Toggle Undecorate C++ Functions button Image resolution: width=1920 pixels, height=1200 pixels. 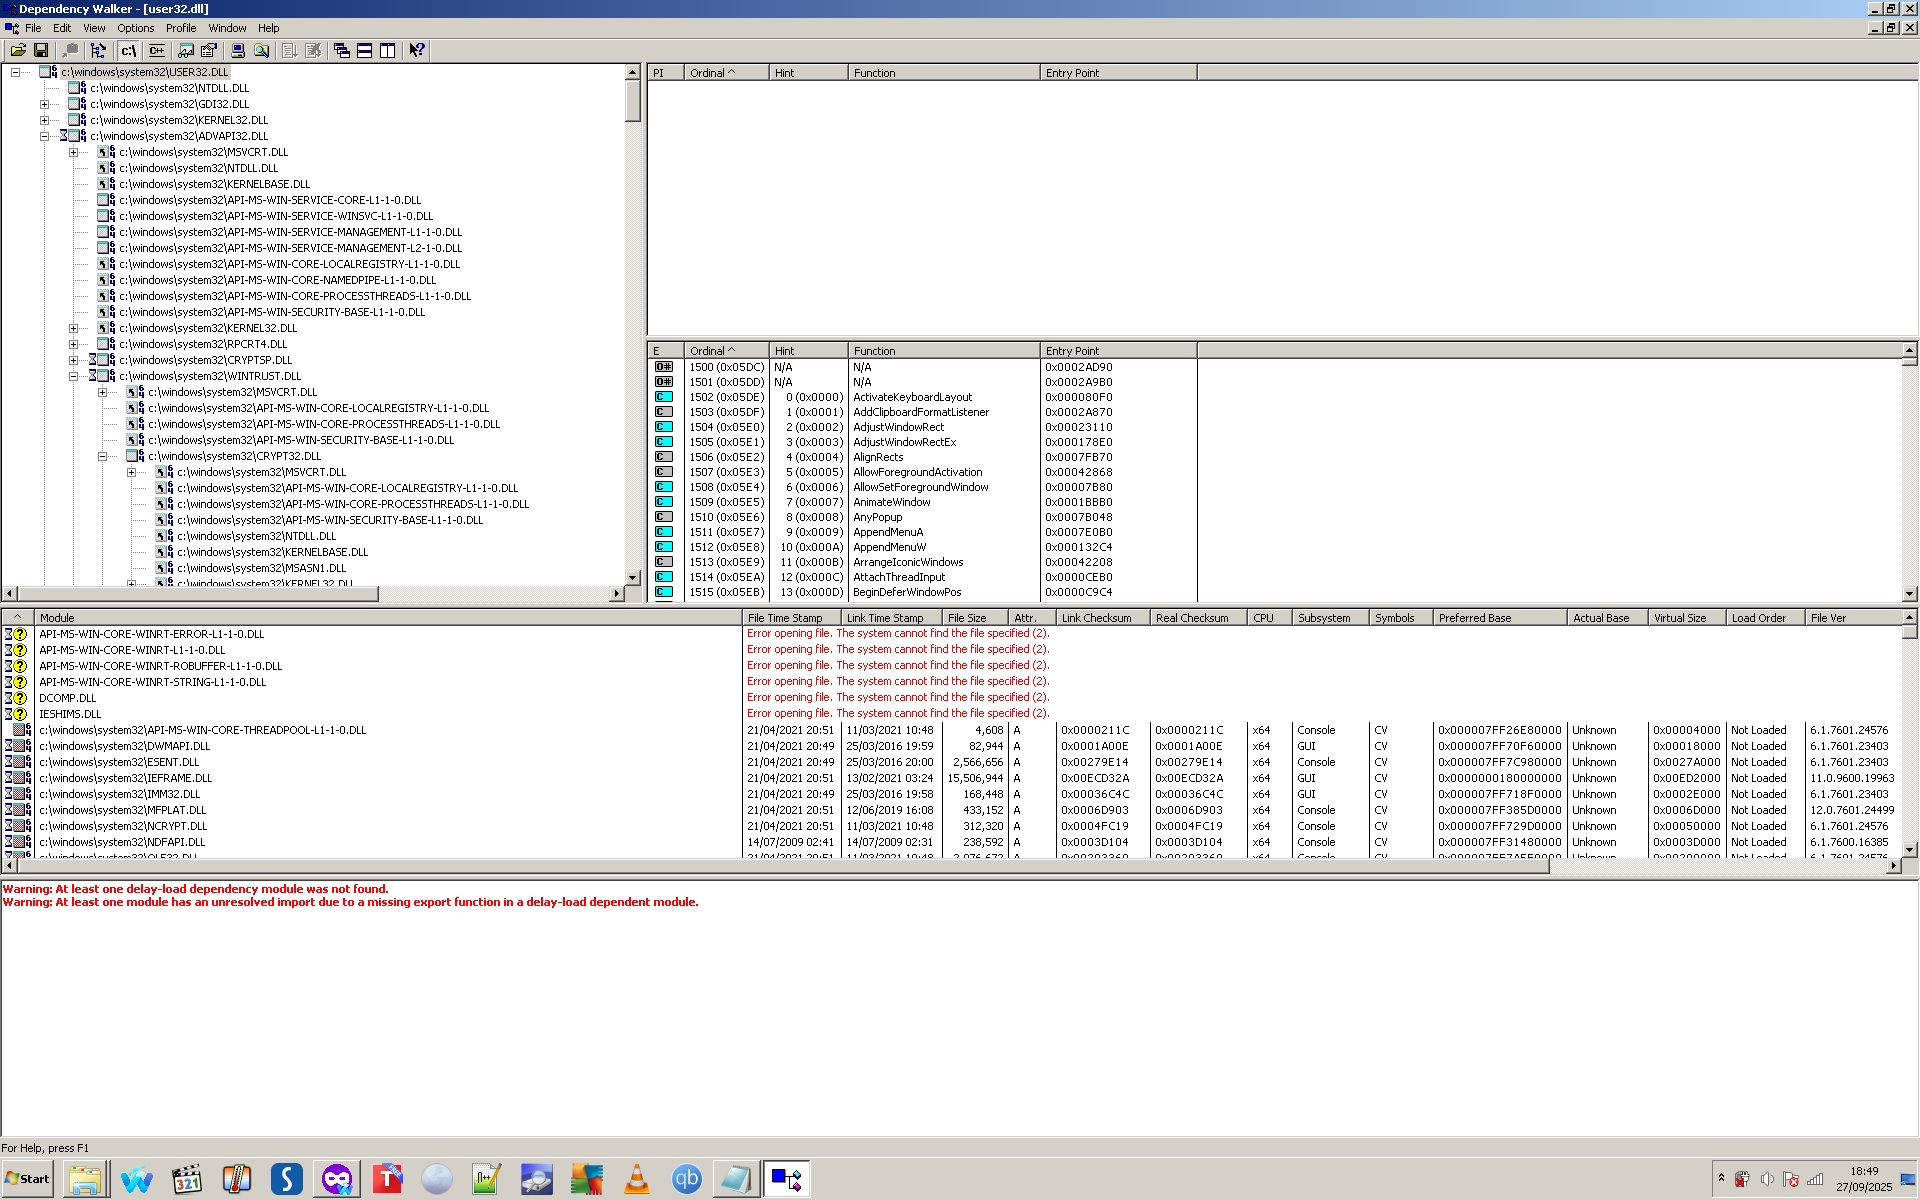coord(156,50)
